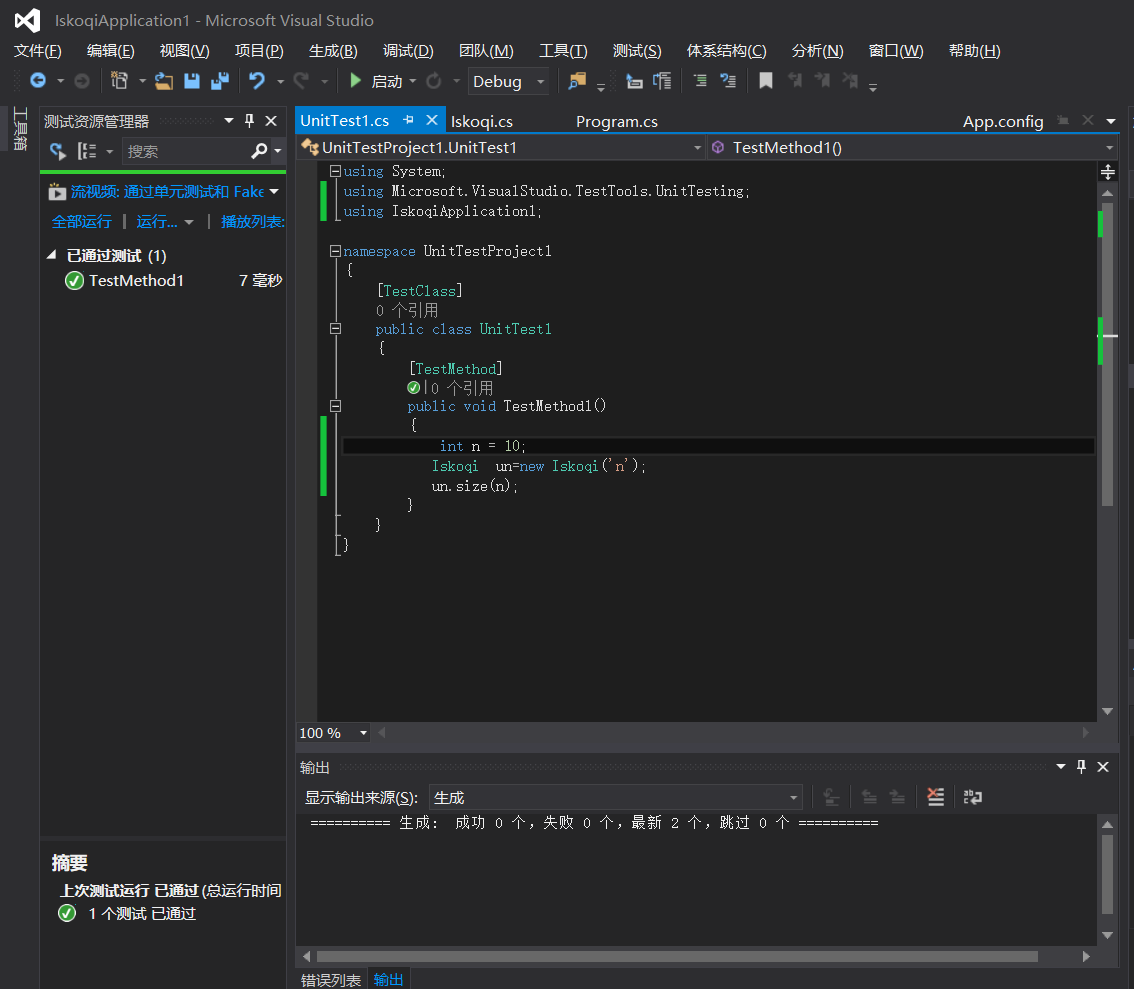This screenshot has height=989, width=1134.
Task: Collapse the TestMethod1 method outlining box
Action: point(336,406)
